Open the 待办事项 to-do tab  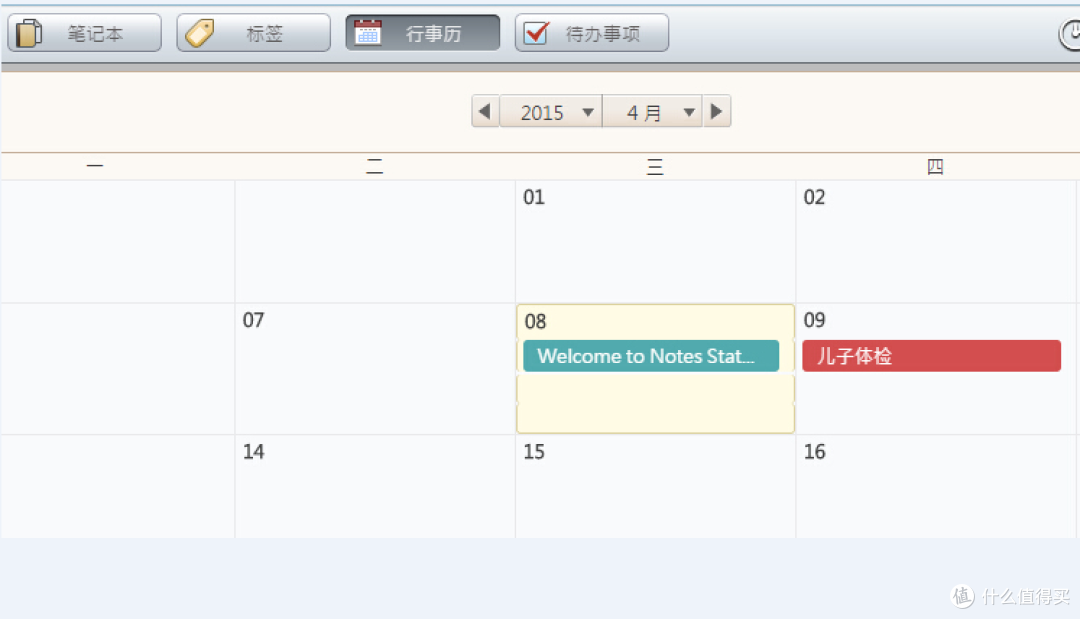tap(592, 33)
